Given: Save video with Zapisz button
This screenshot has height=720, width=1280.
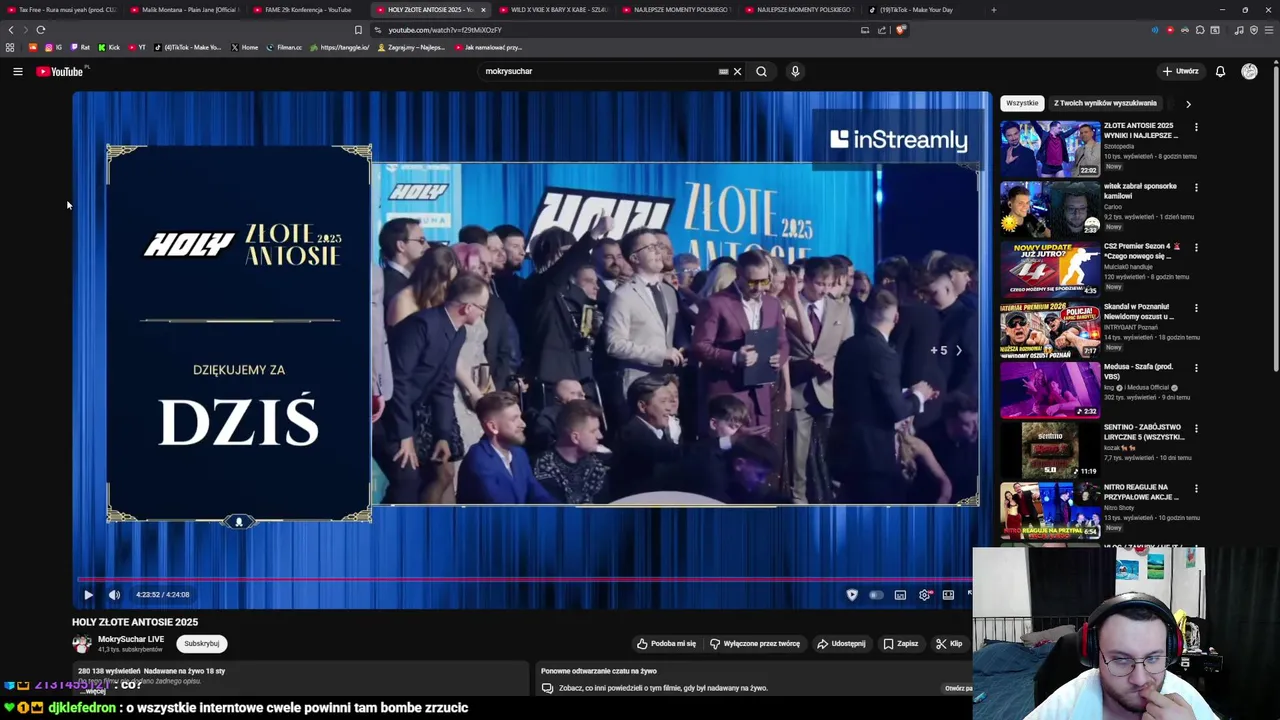Looking at the screenshot, I should click(900, 643).
